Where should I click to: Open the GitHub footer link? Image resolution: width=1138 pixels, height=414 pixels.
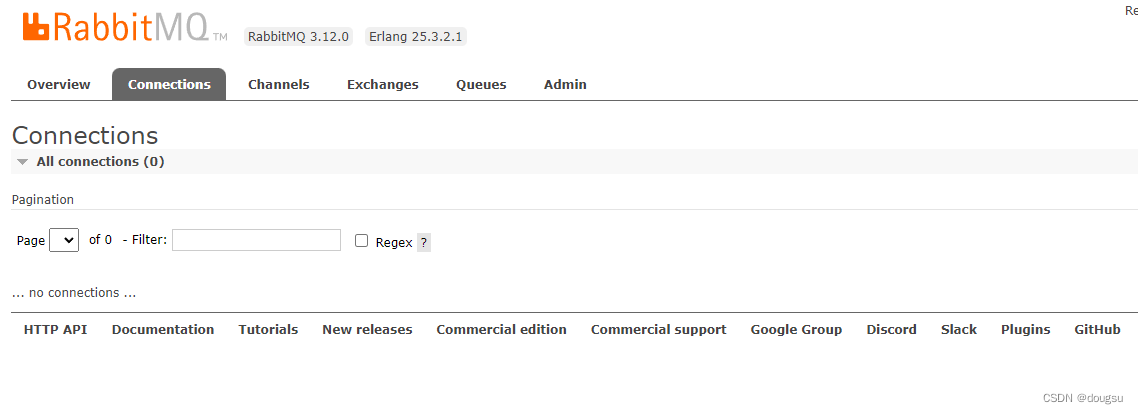(1097, 329)
